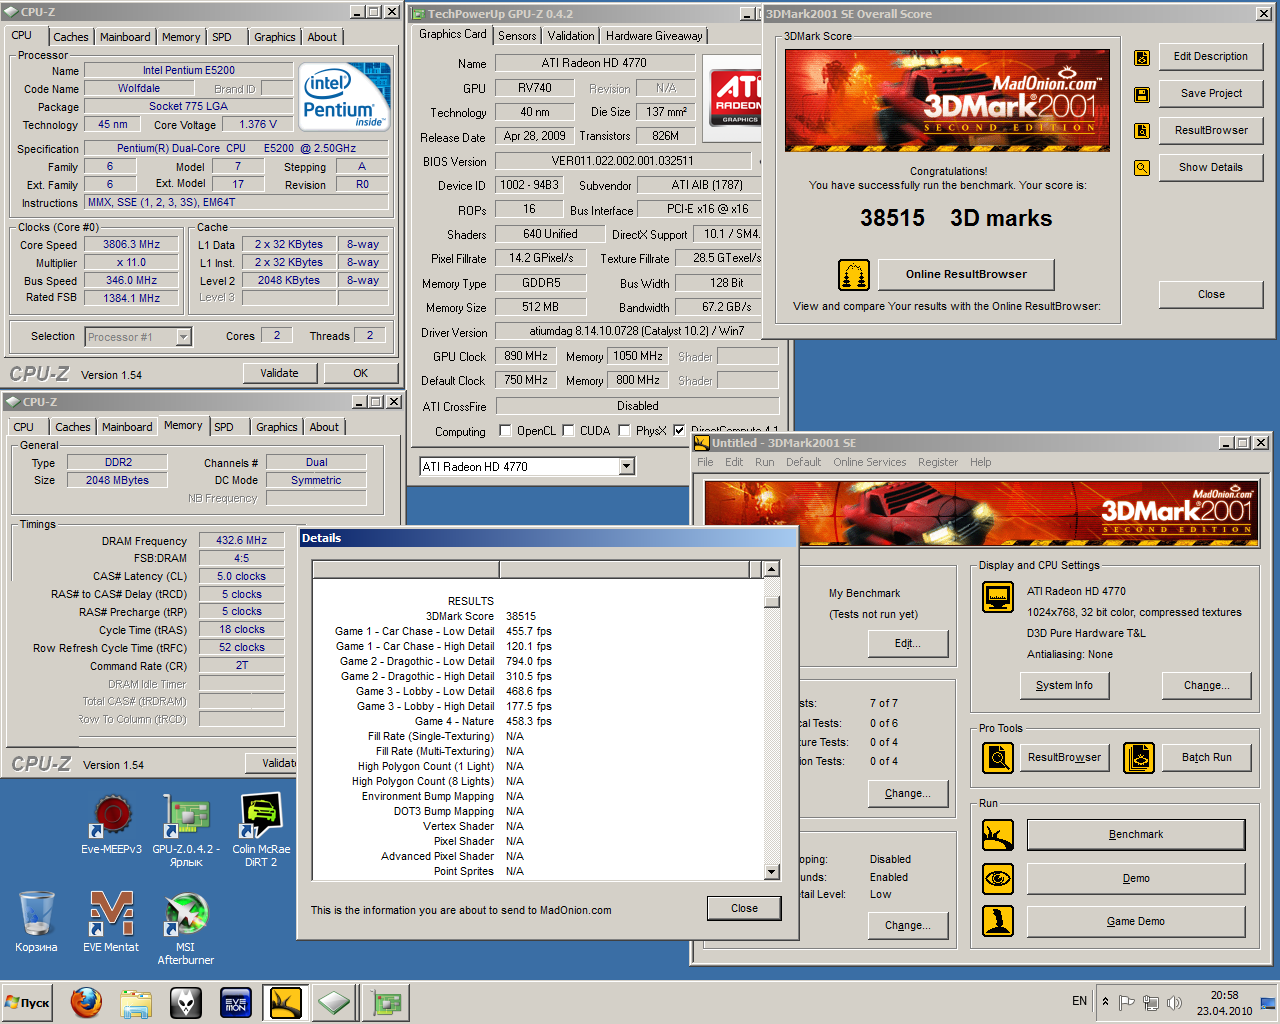The width and height of the screenshot is (1280, 1024).
Task: Click the Show Details button
Action: click(1211, 167)
